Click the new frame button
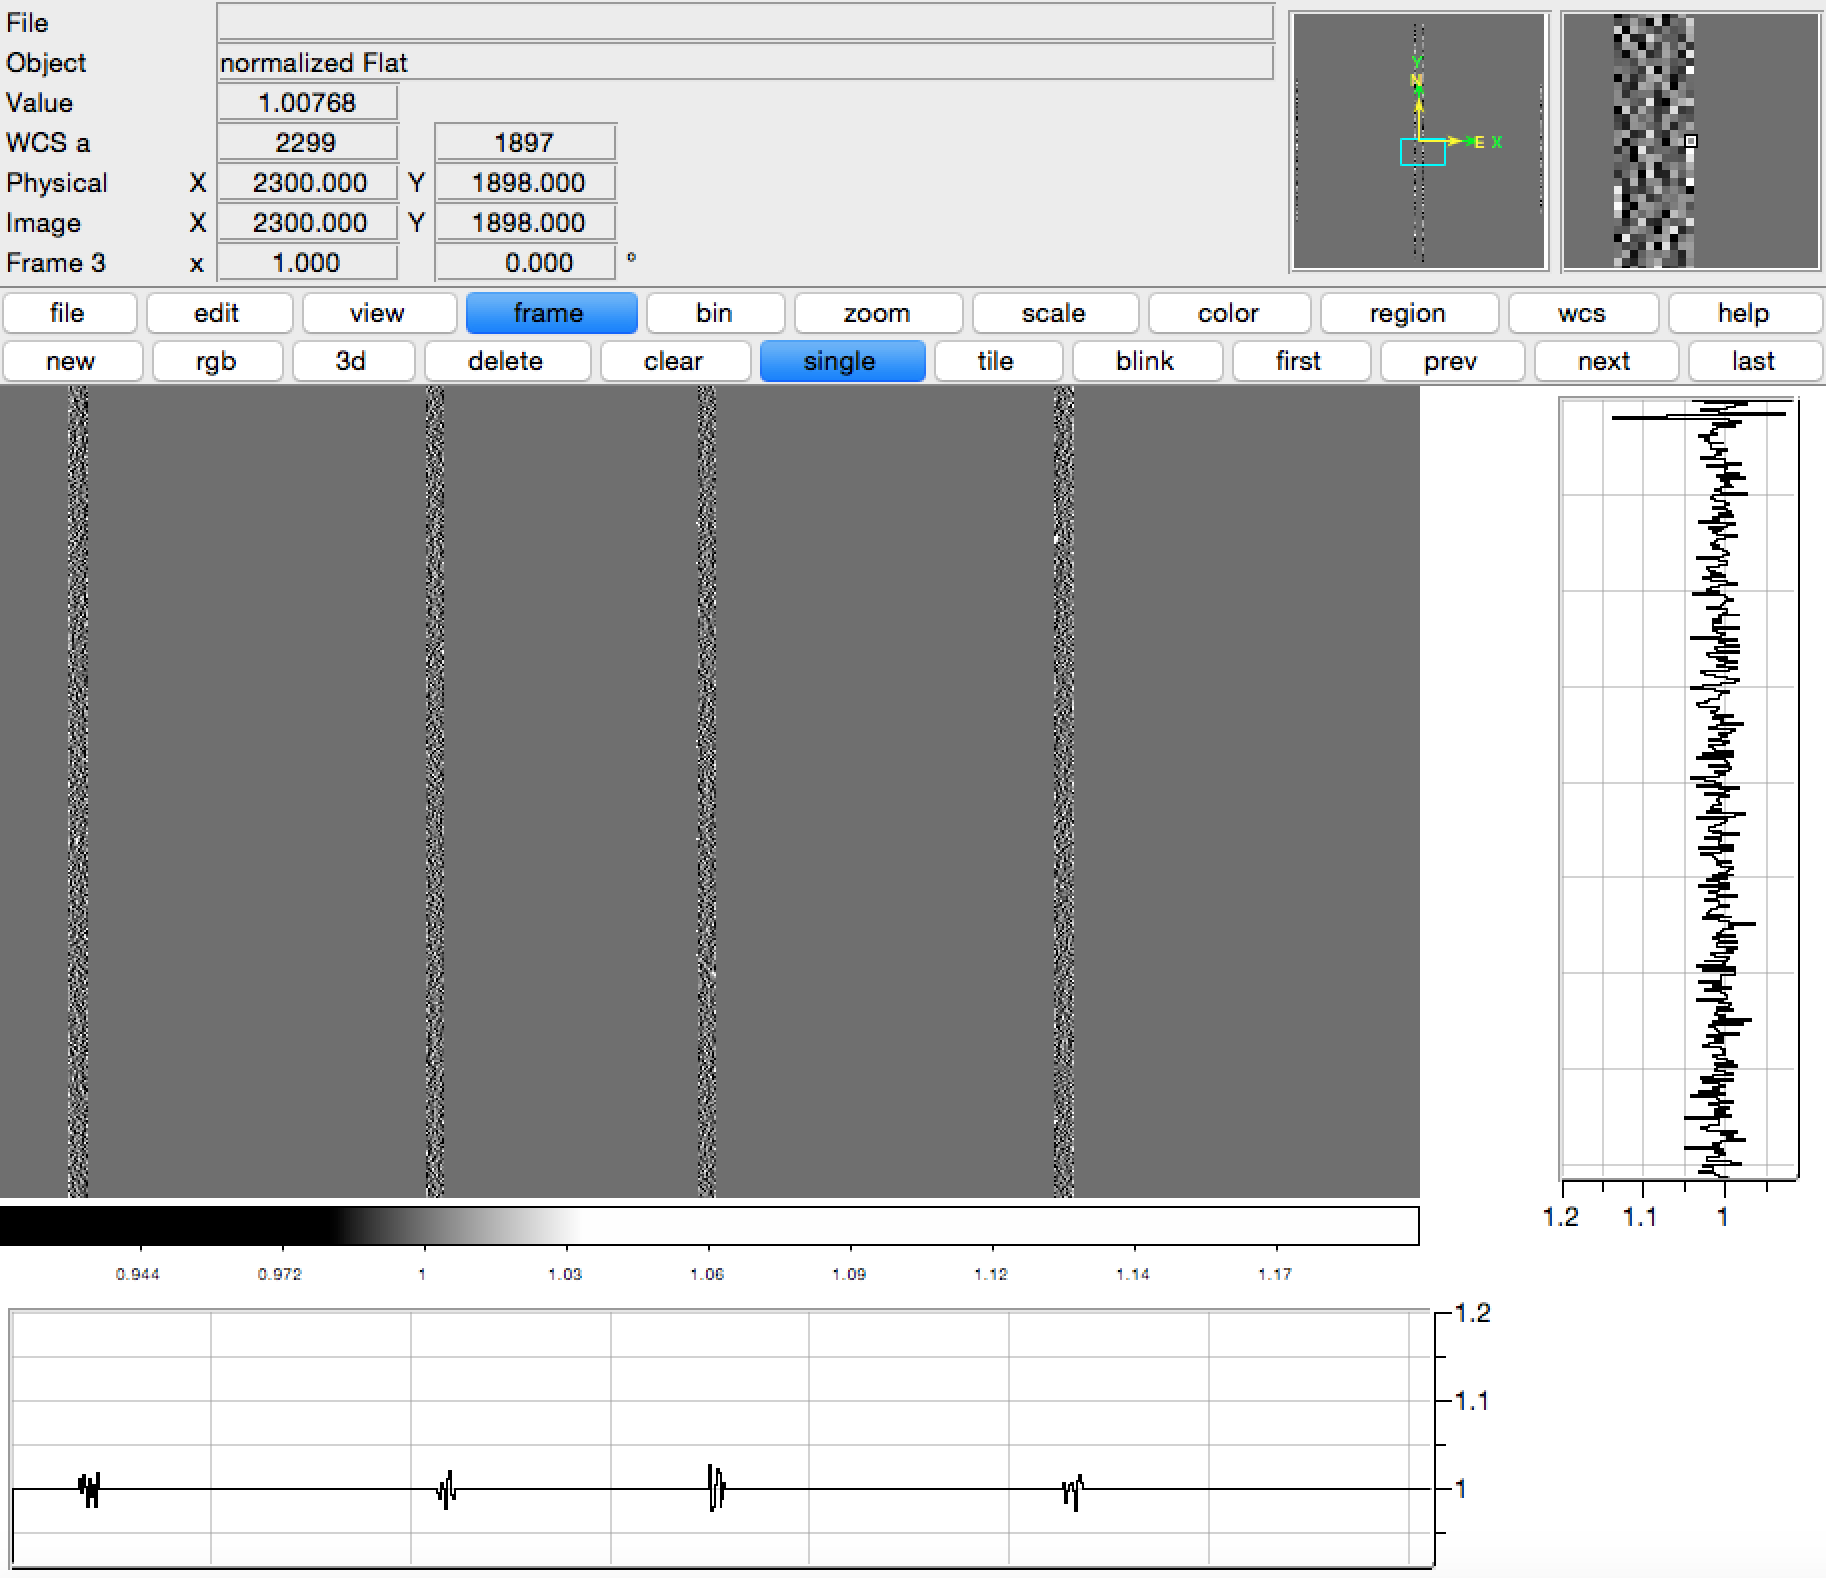The height and width of the screenshot is (1578, 1826). click(71, 361)
